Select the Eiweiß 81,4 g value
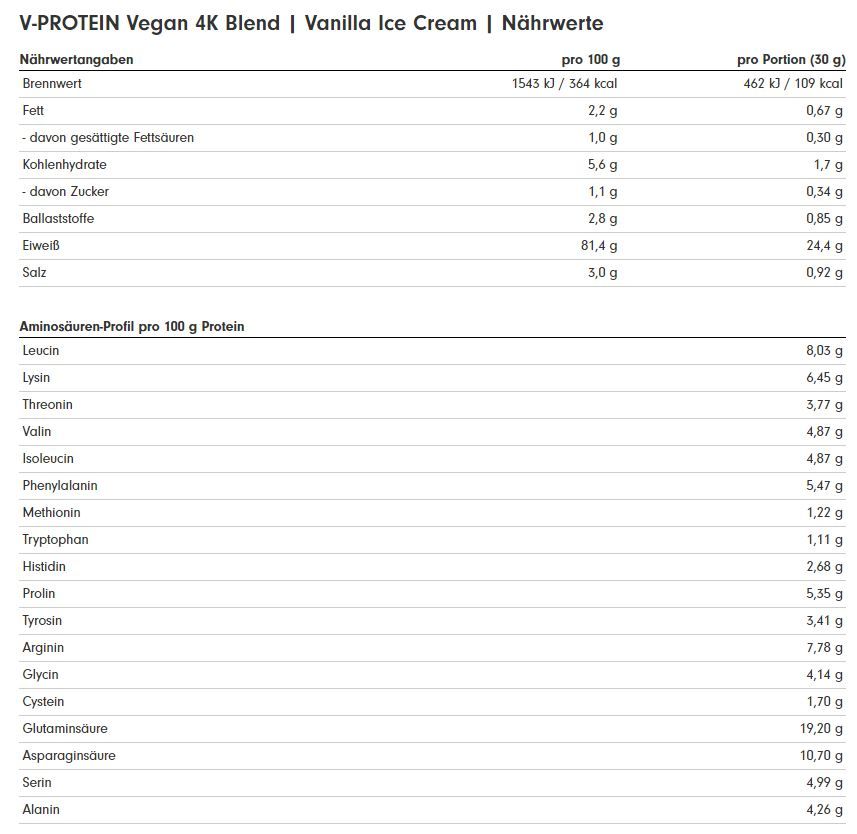The image size is (857, 834). click(599, 245)
